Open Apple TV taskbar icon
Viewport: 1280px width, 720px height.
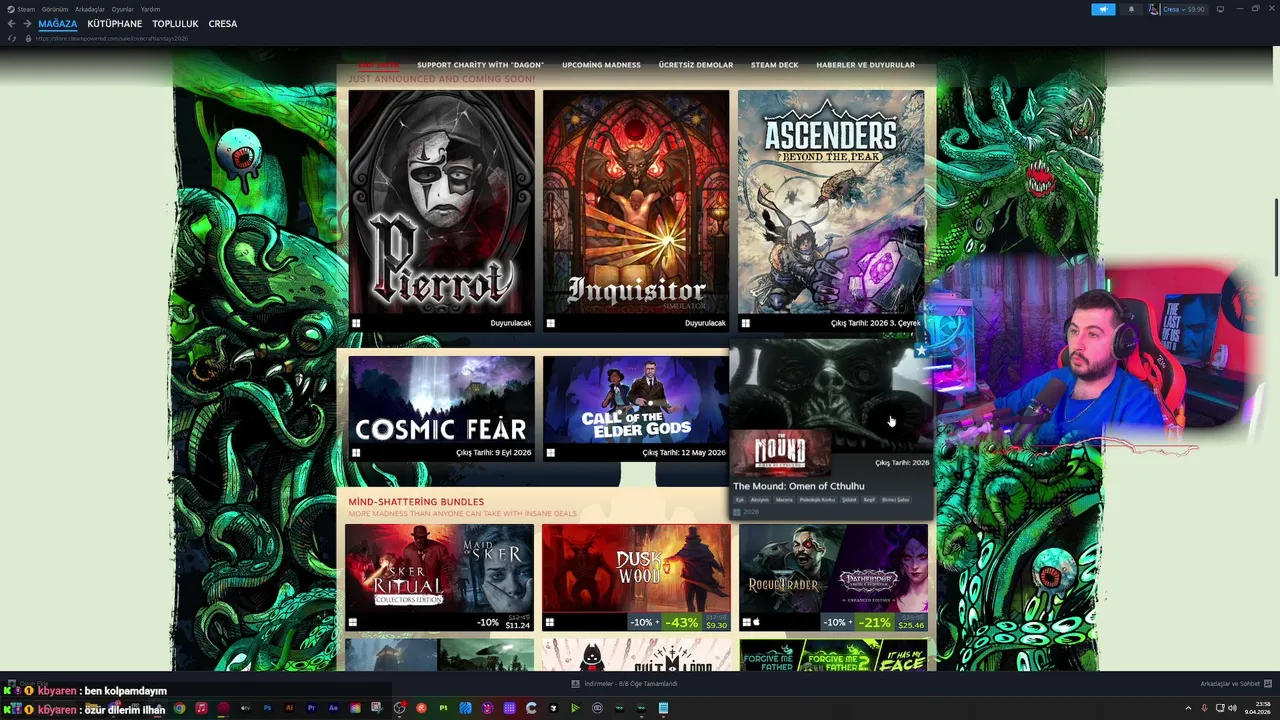(x=245, y=708)
